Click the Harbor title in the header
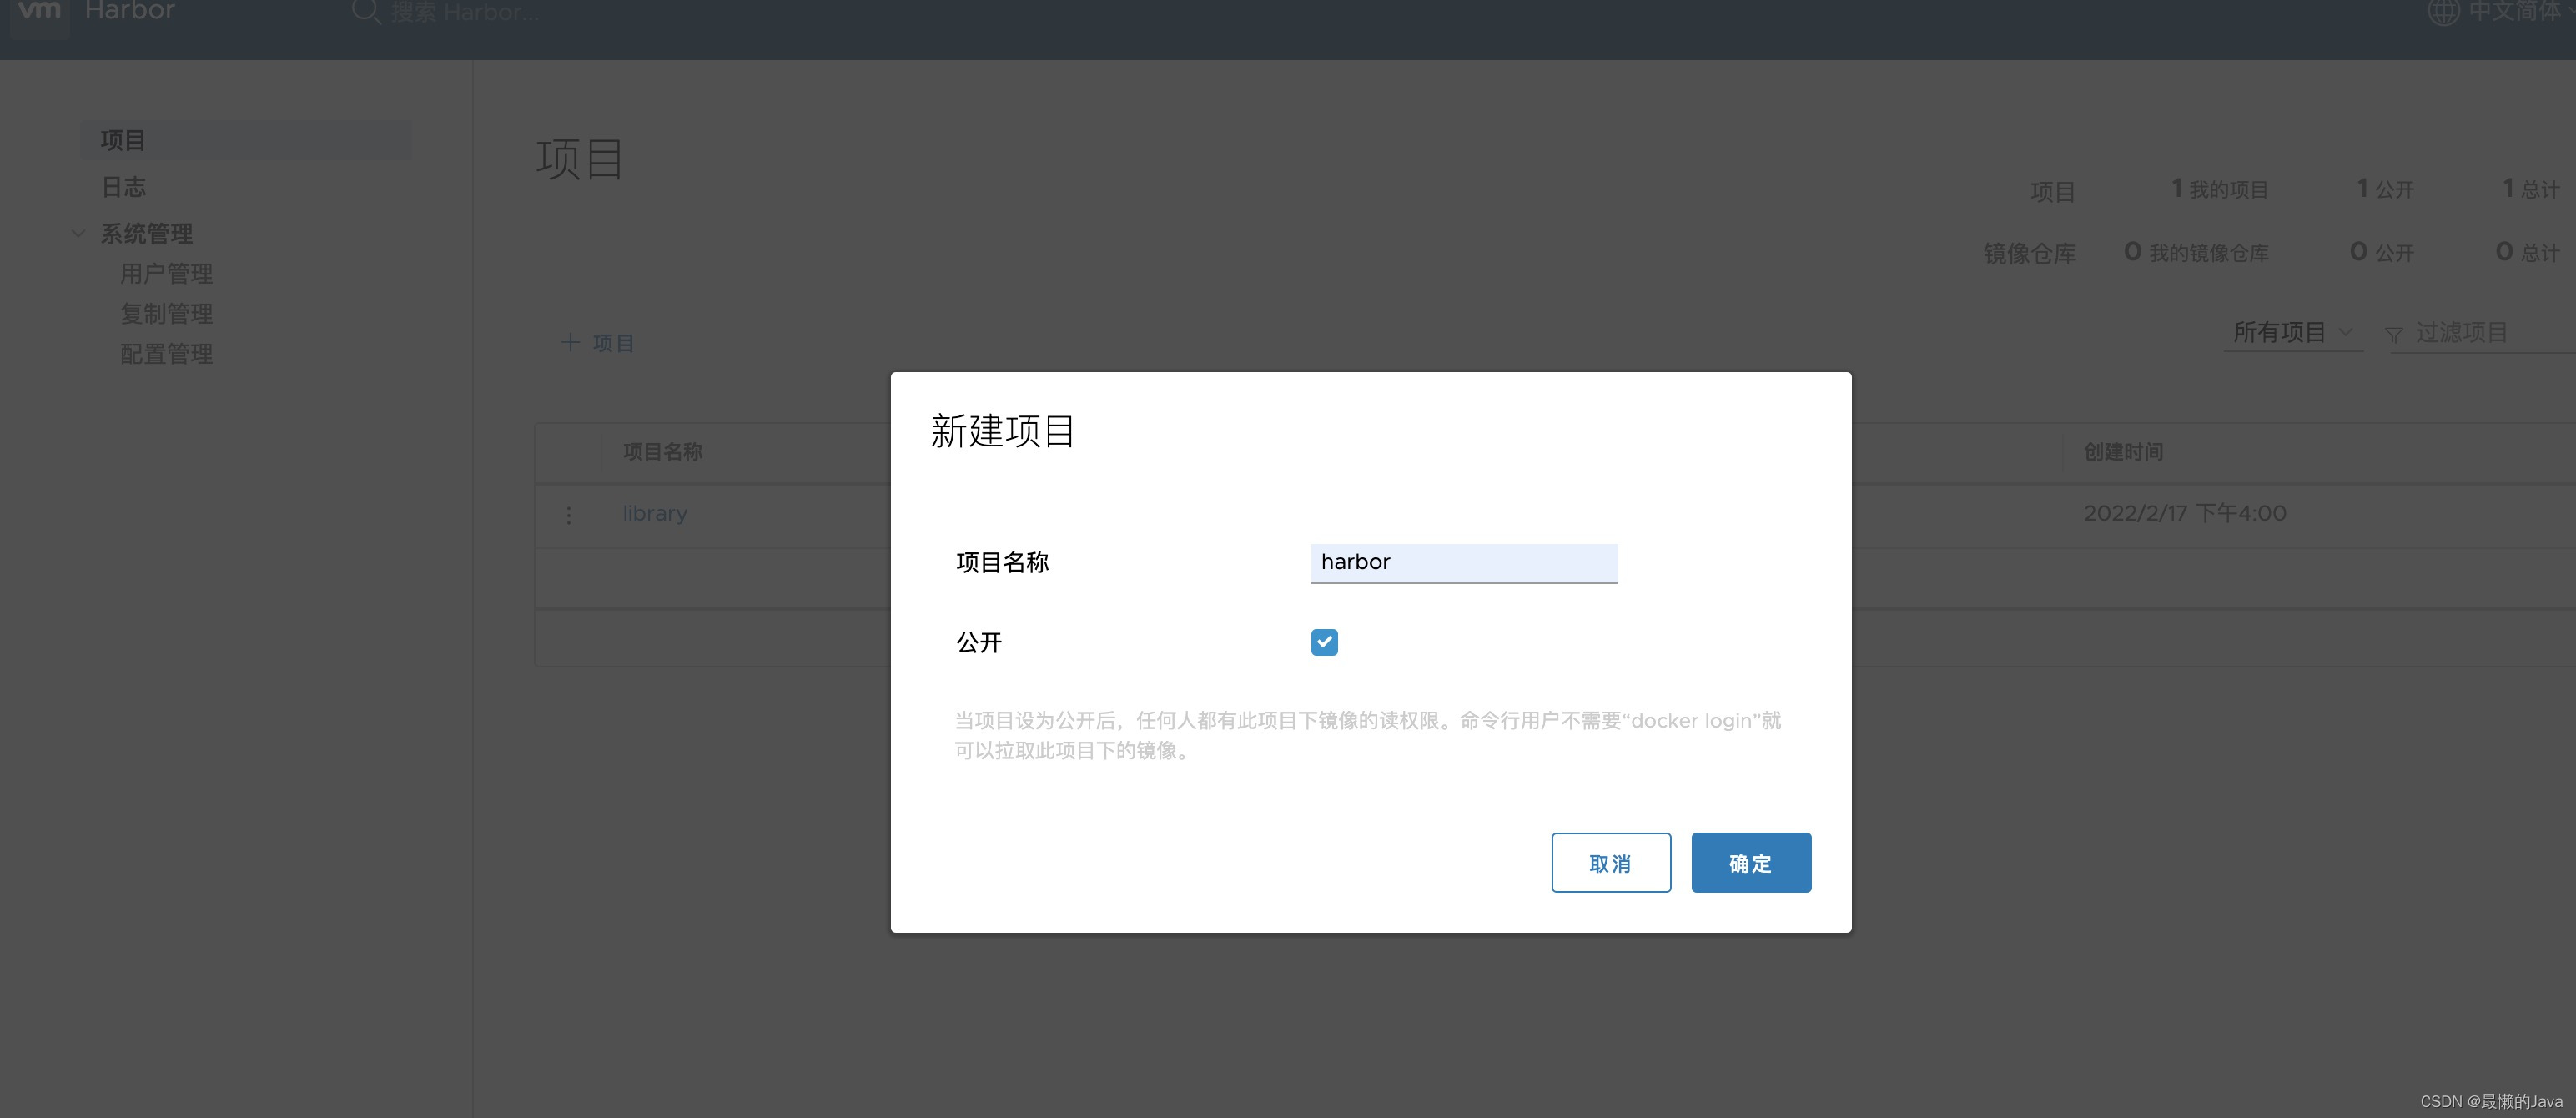 [130, 11]
